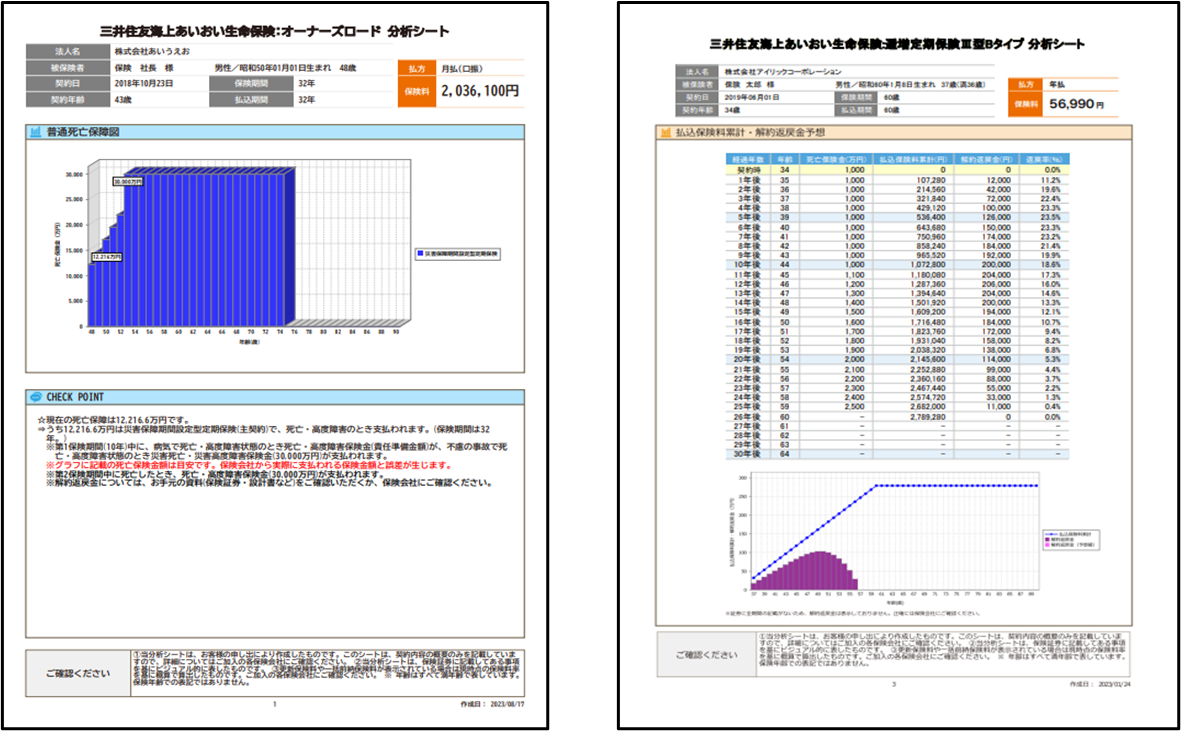Click the cumulative premium 107,280
The width and height of the screenshot is (1181, 731).
tap(932, 180)
